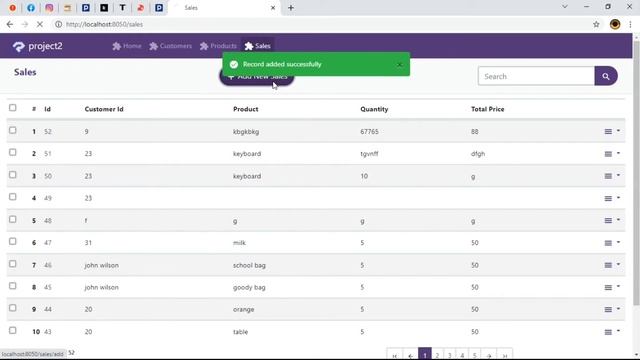Open actions menu for Id 48 row
The width and height of the screenshot is (640, 360).
click(x=612, y=220)
